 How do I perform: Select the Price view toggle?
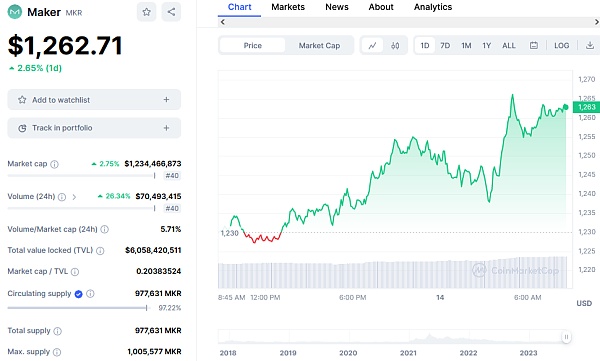253,46
